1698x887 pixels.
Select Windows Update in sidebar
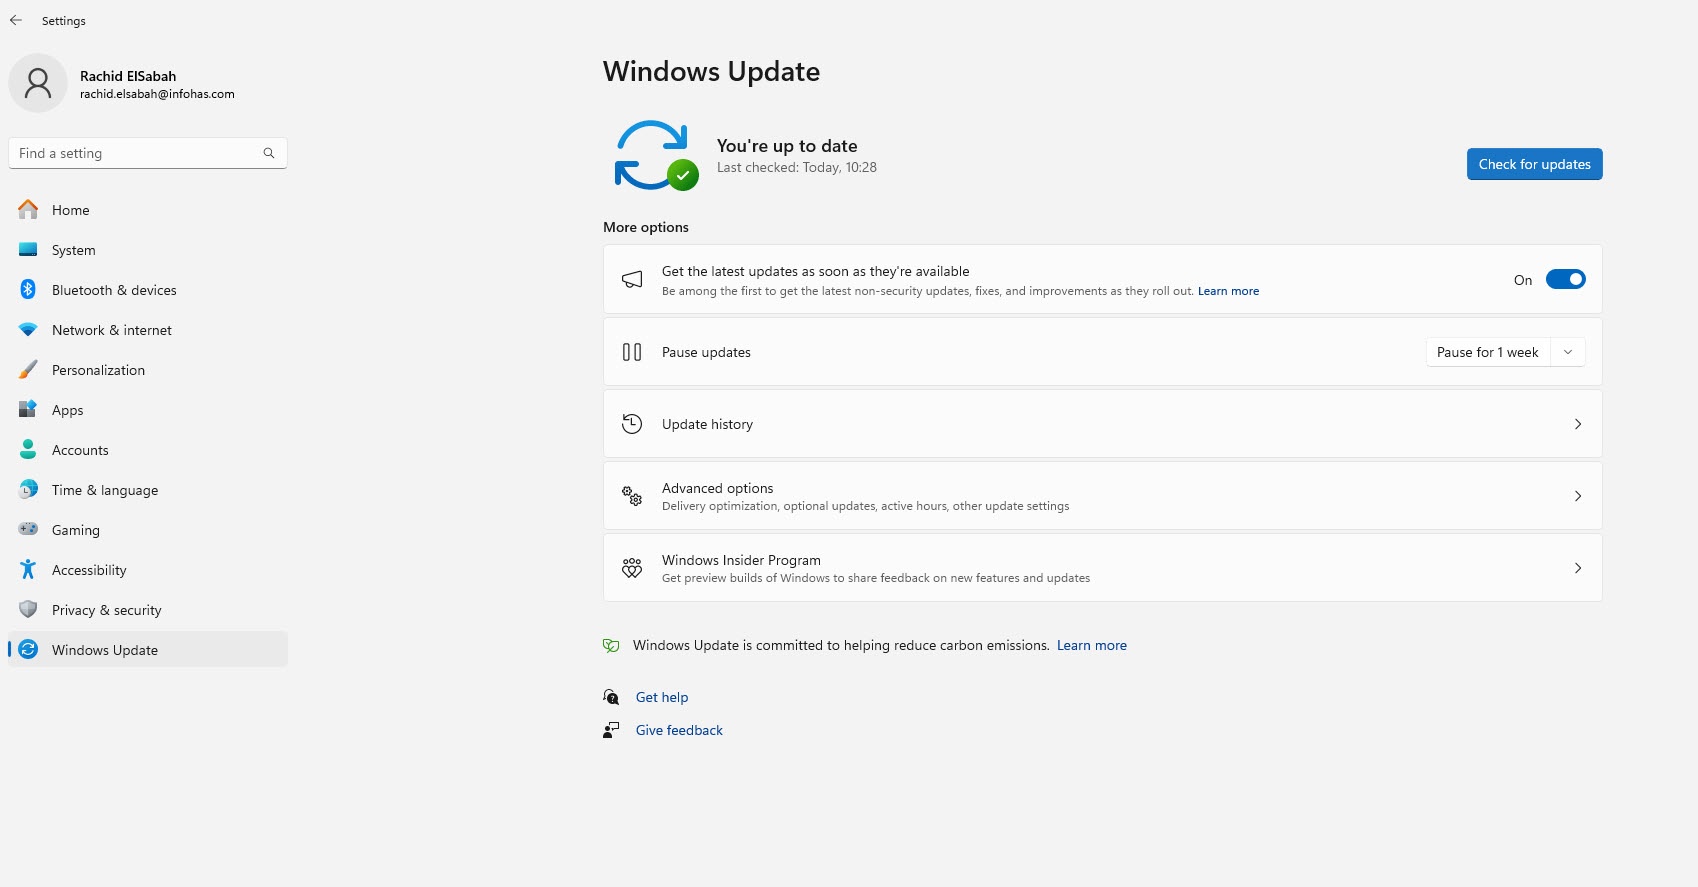click(148, 650)
